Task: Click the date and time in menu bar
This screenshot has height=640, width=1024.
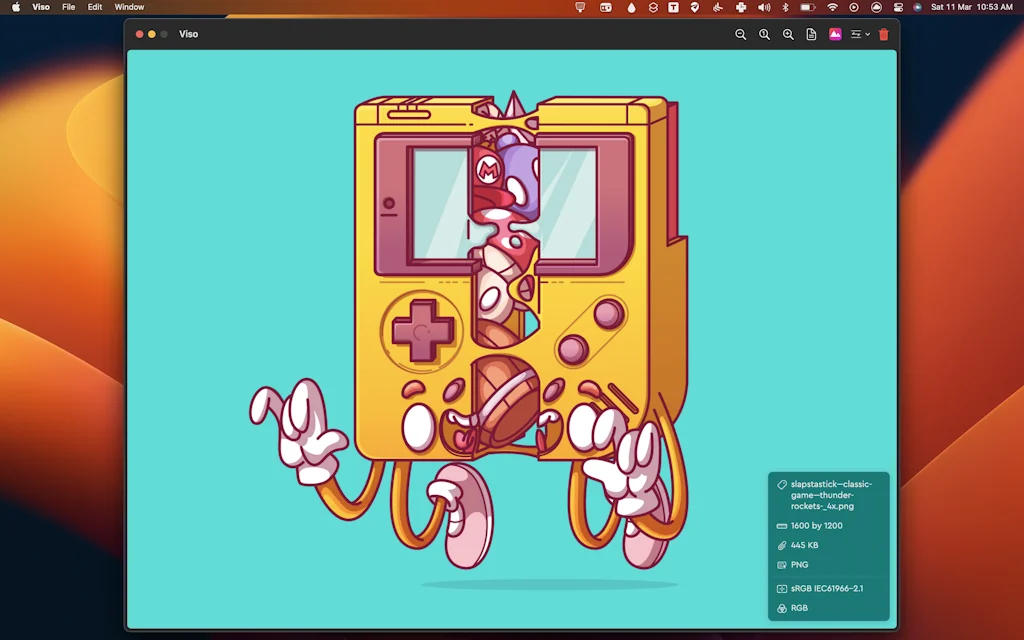Action: 971,7
